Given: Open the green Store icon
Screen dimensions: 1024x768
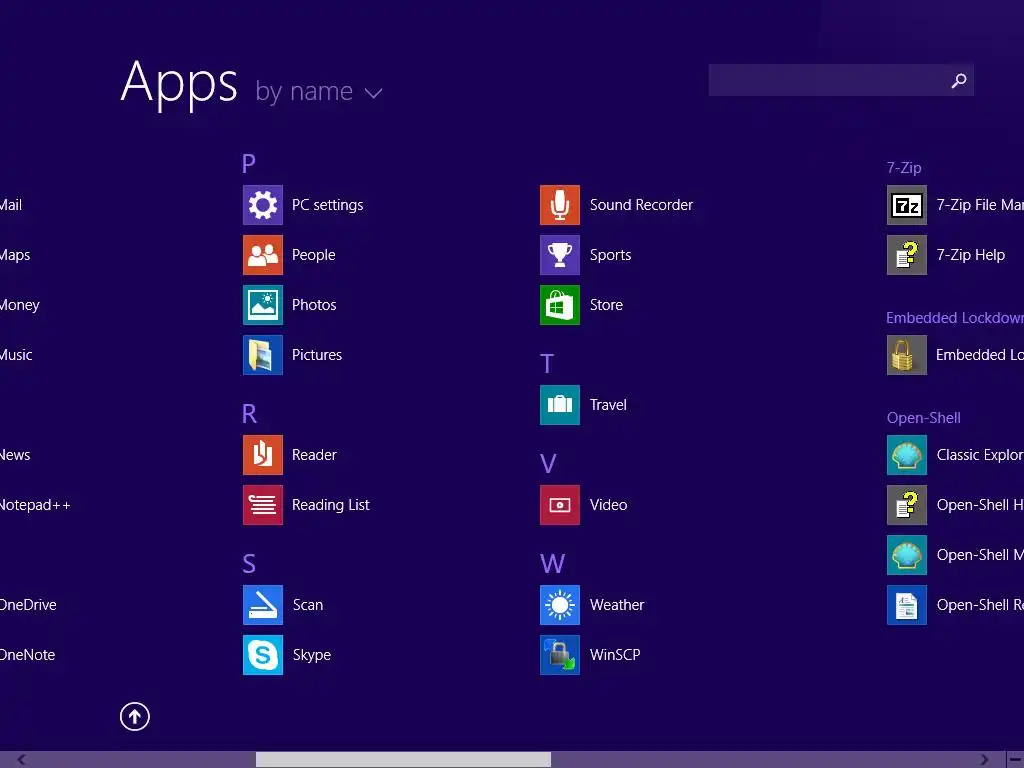Looking at the screenshot, I should (x=560, y=305).
